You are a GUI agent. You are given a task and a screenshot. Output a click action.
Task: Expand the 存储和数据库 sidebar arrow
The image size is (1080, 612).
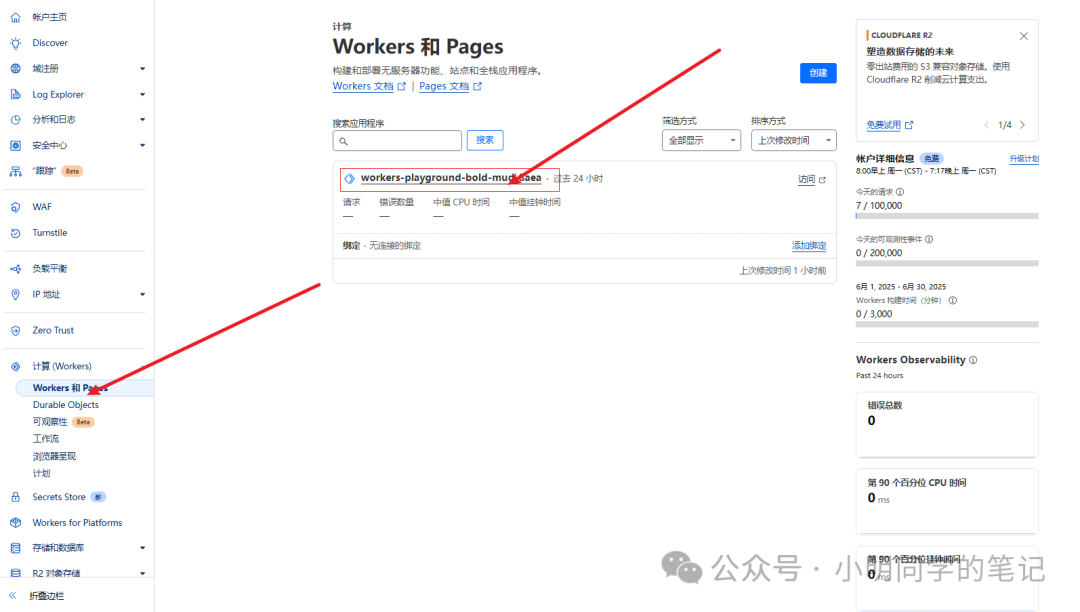[143, 548]
